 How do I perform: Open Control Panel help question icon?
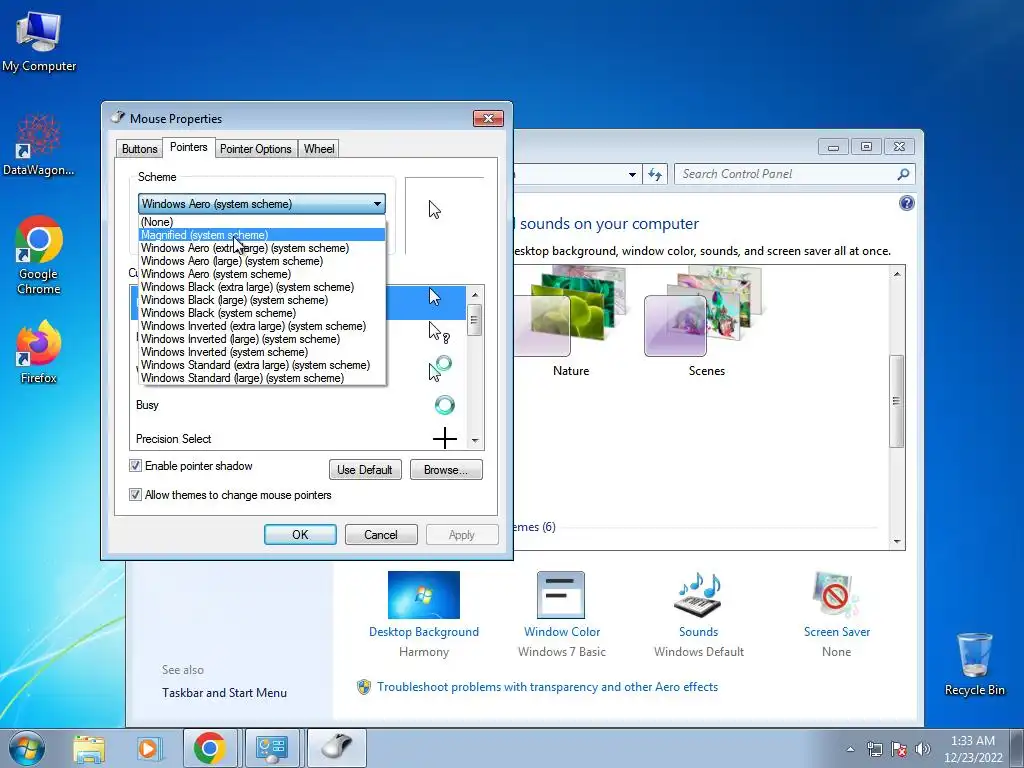click(x=906, y=203)
